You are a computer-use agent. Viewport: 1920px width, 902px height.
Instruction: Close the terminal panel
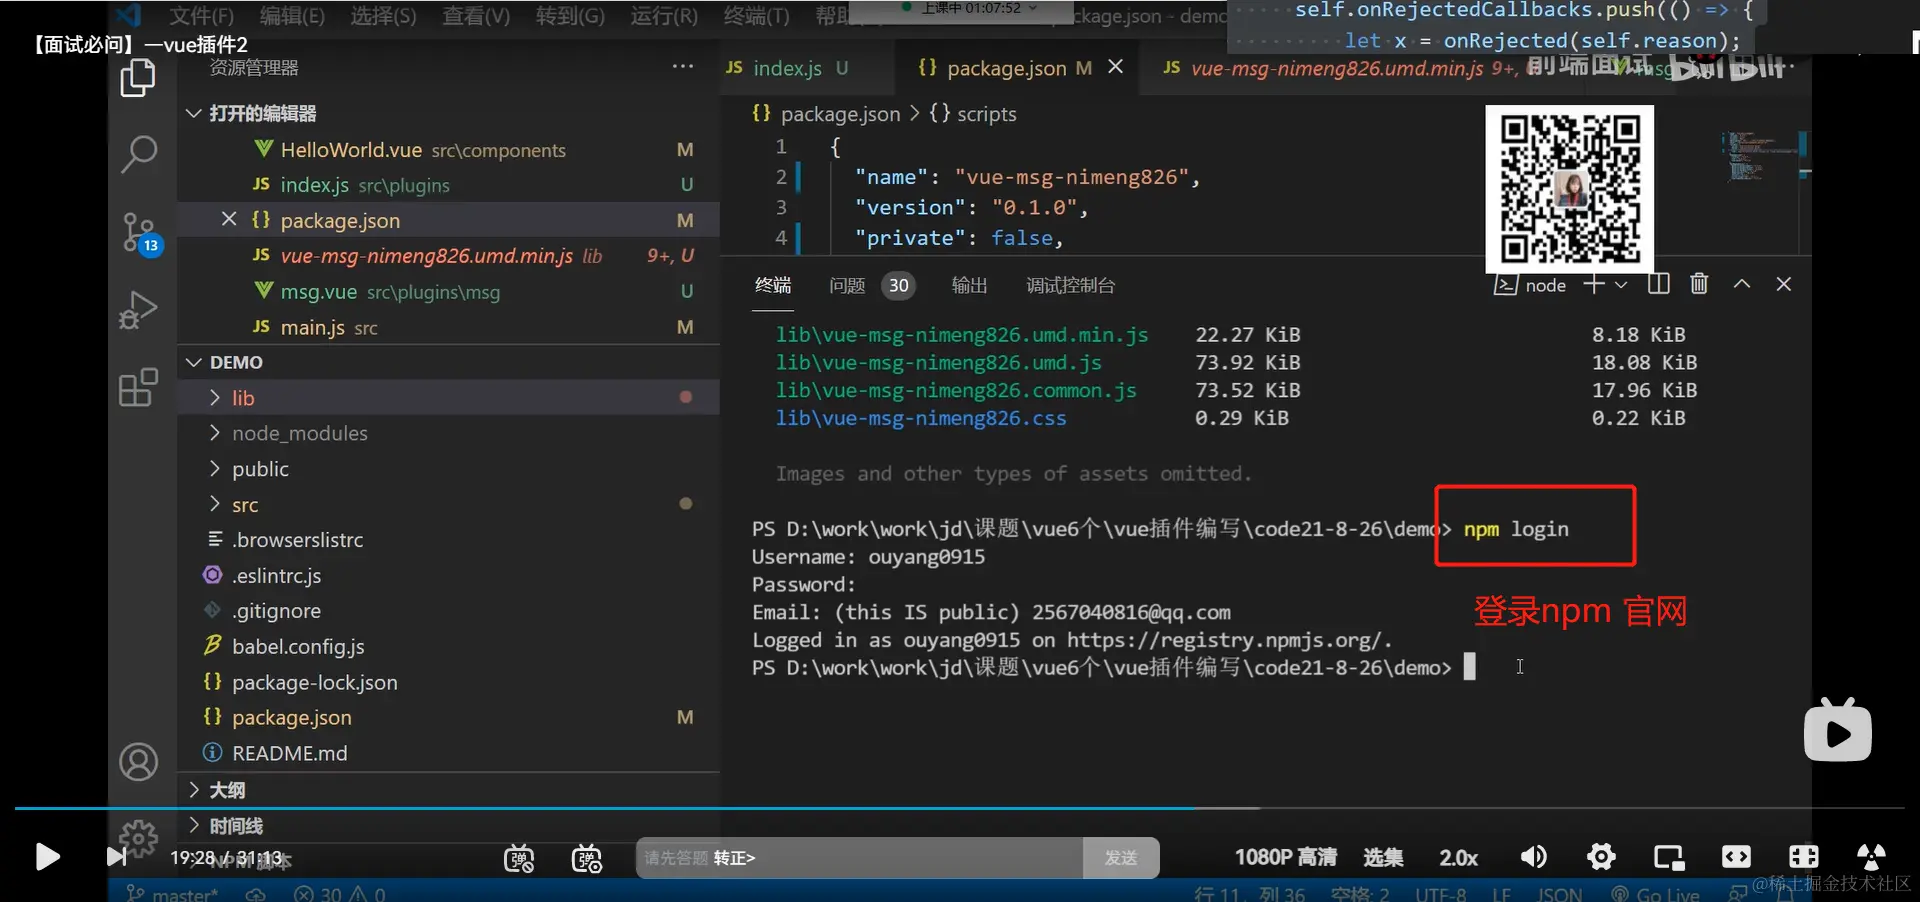[1783, 285]
